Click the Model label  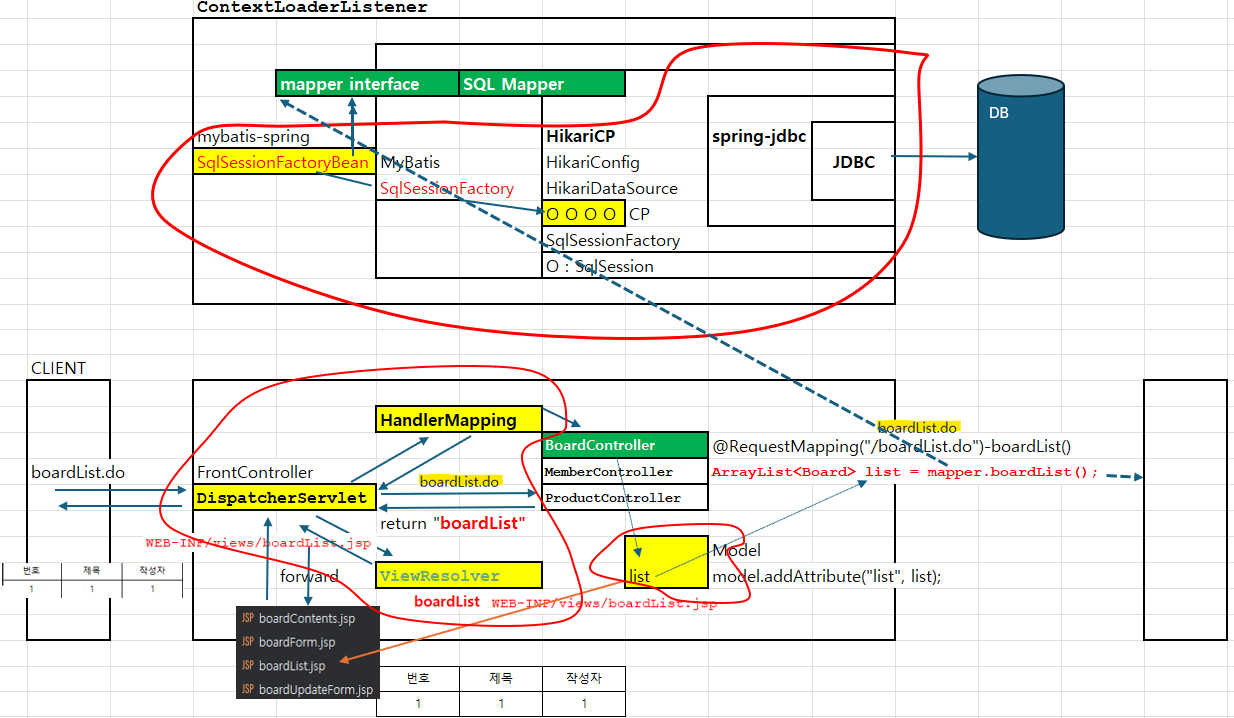(737, 550)
